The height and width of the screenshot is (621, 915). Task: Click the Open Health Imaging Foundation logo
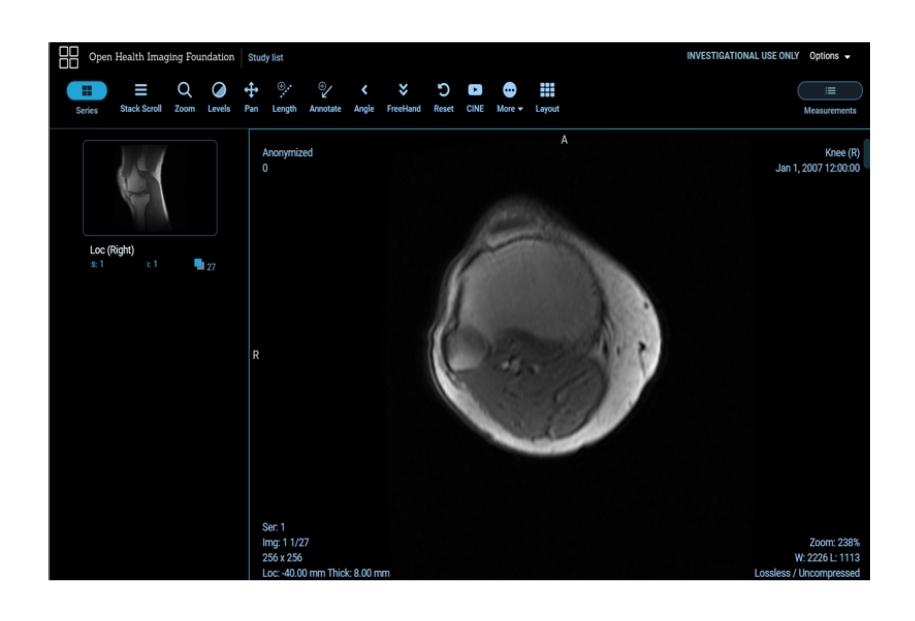[x=69, y=56]
